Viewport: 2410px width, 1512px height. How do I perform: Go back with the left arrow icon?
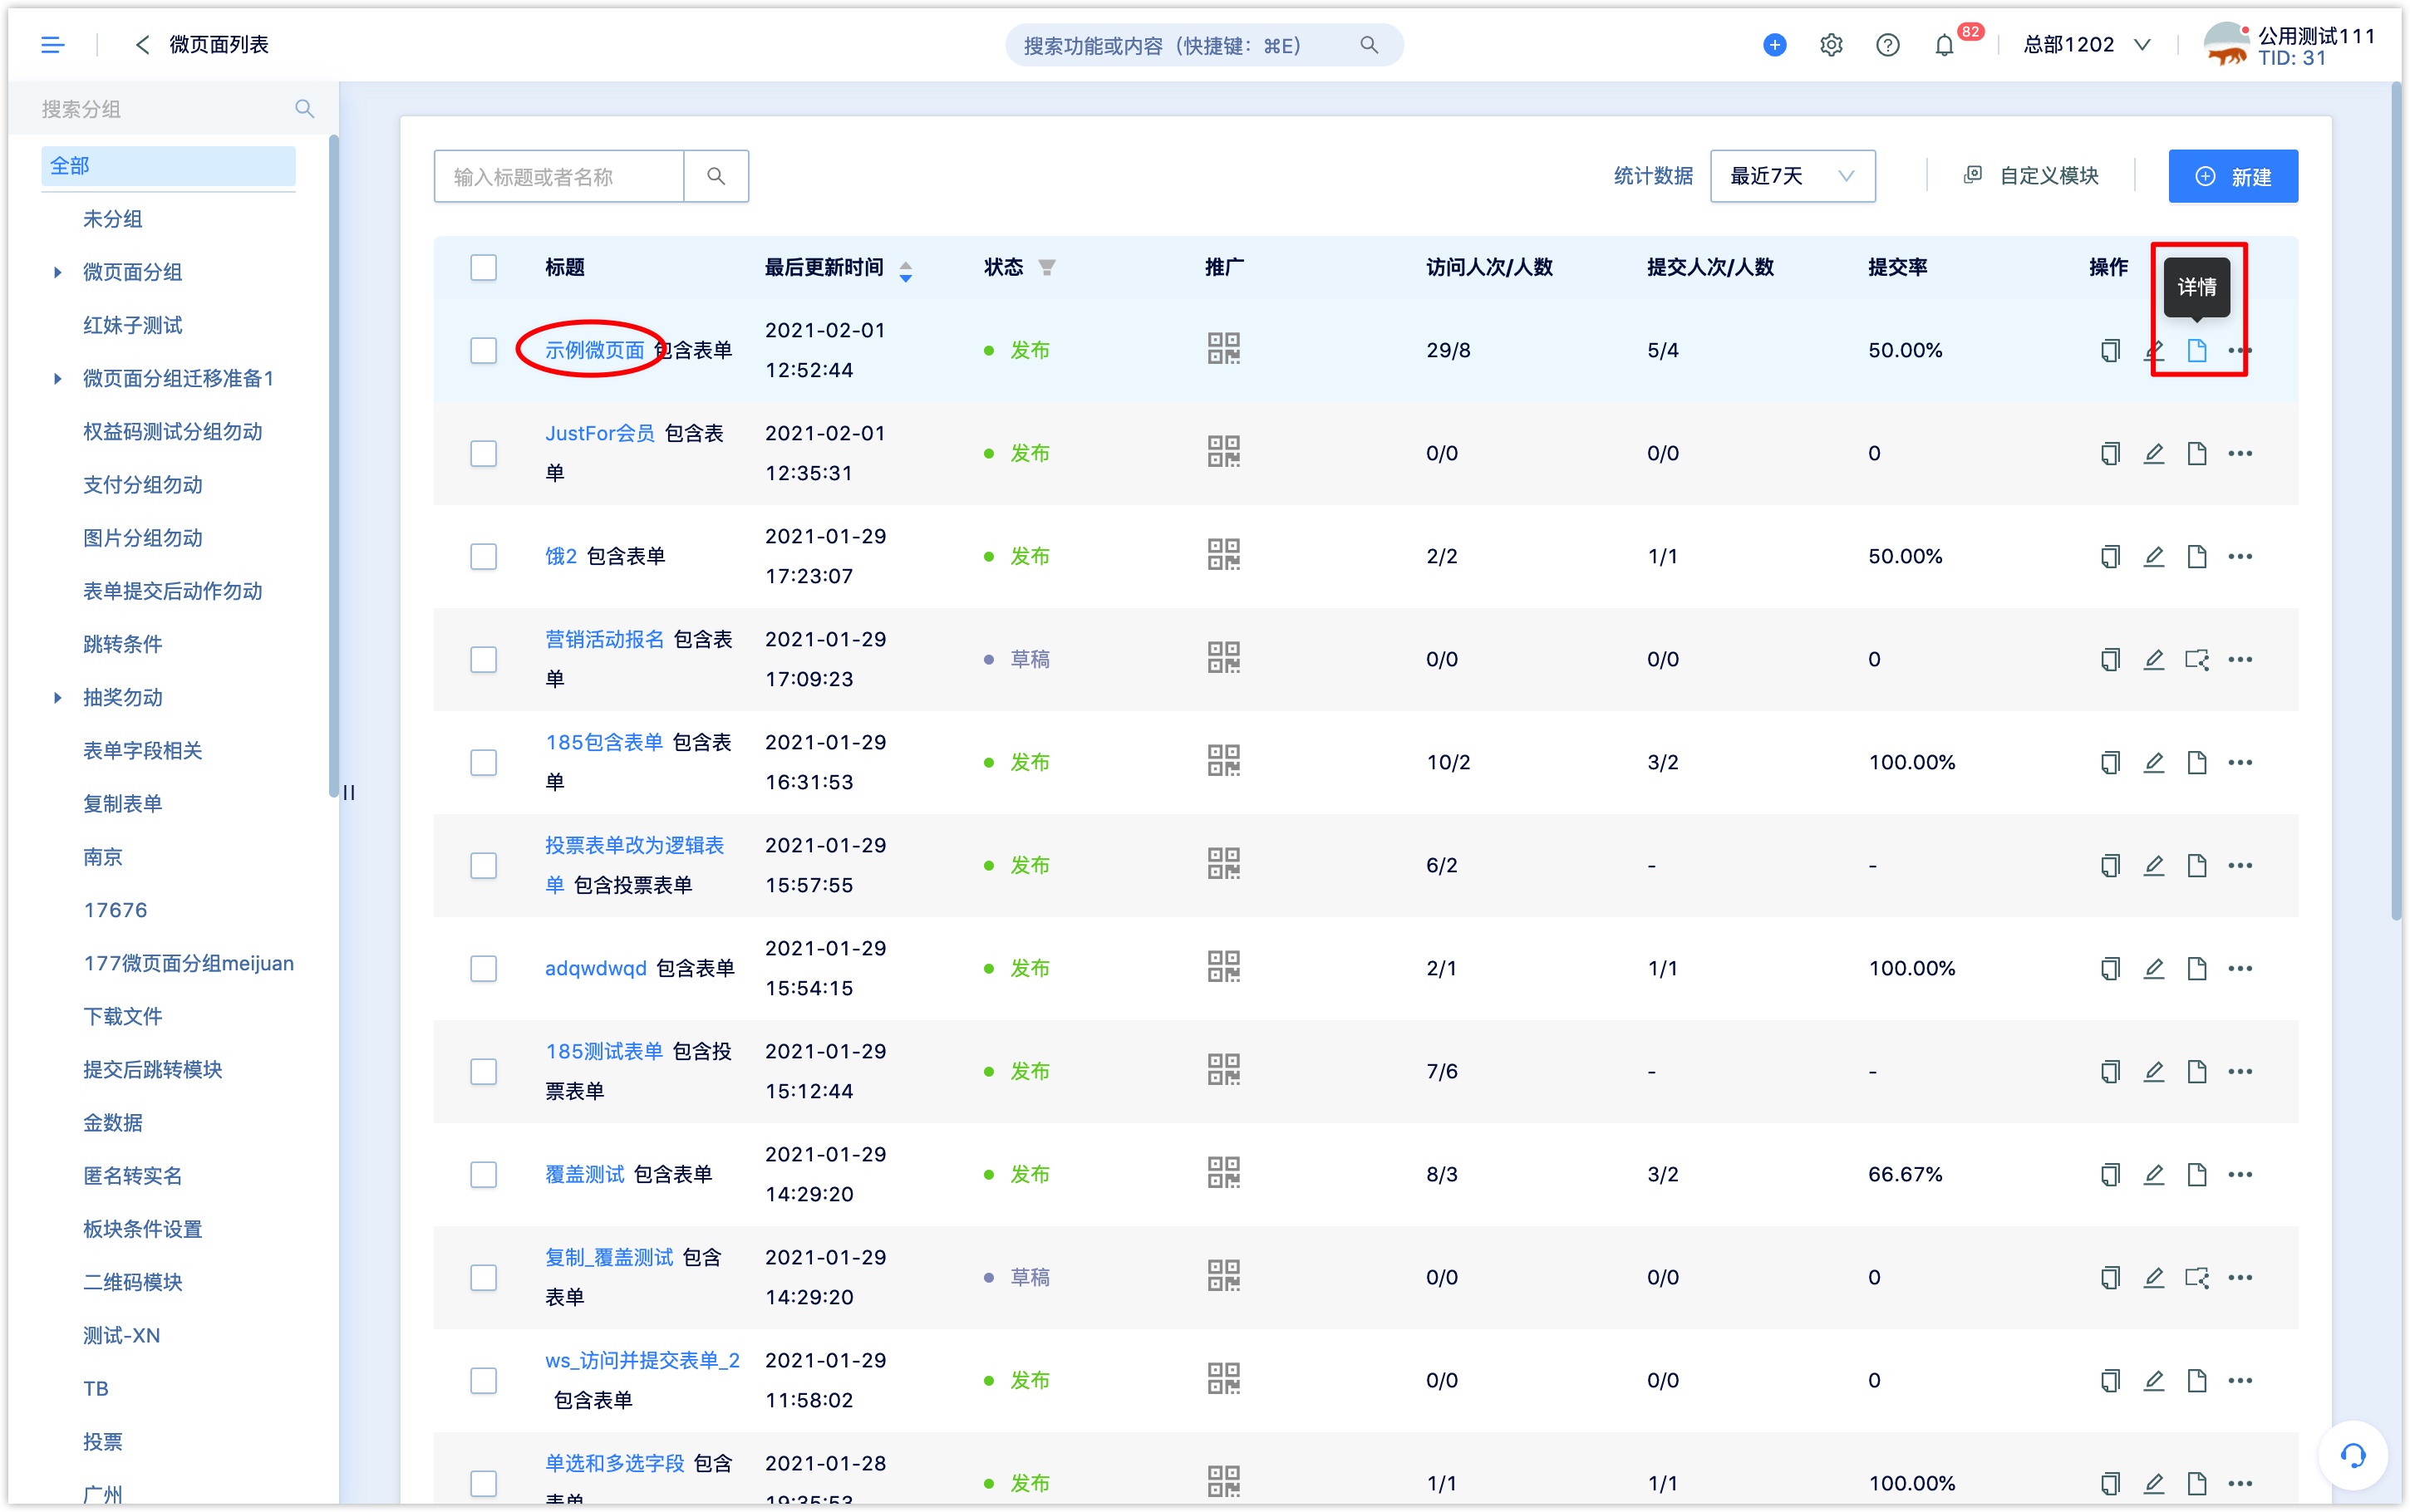(x=142, y=45)
